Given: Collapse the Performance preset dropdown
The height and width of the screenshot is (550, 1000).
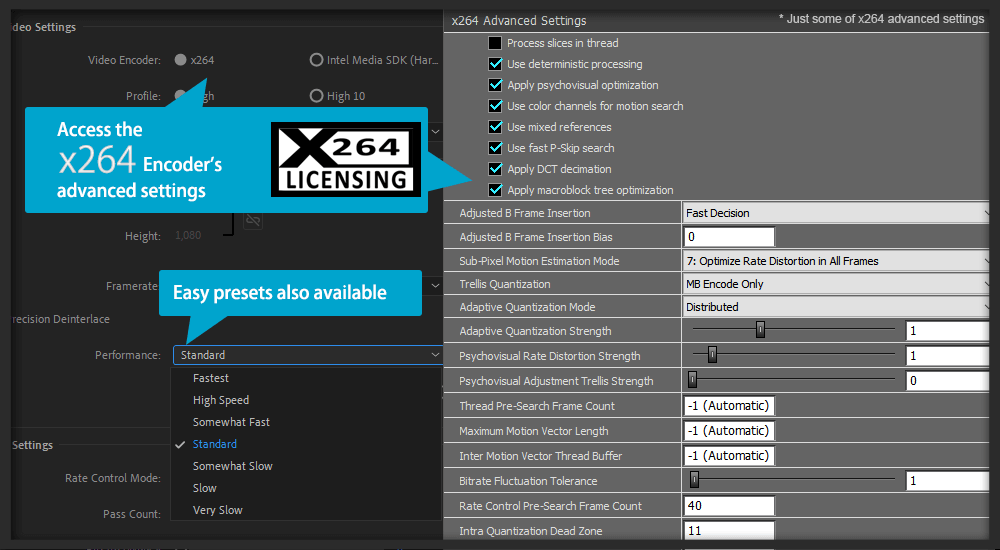Looking at the screenshot, I should point(307,355).
